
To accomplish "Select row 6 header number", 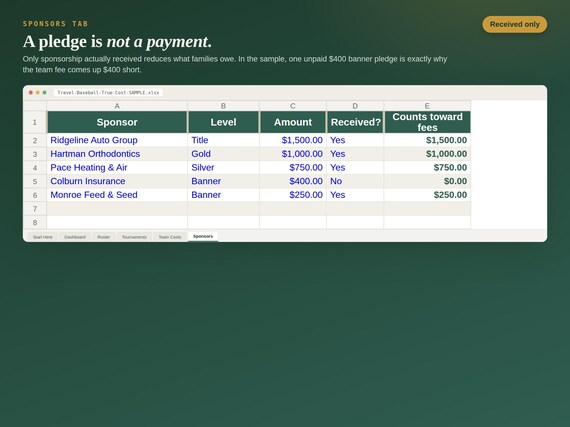I will click(x=35, y=195).
